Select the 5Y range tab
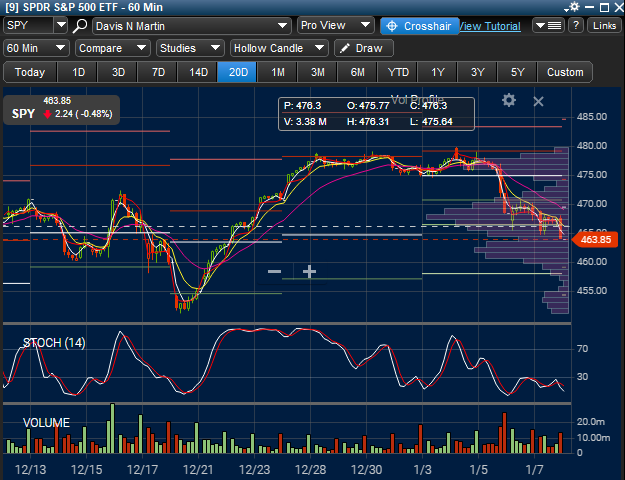Image resolution: width=625 pixels, height=480 pixels. [x=517, y=72]
